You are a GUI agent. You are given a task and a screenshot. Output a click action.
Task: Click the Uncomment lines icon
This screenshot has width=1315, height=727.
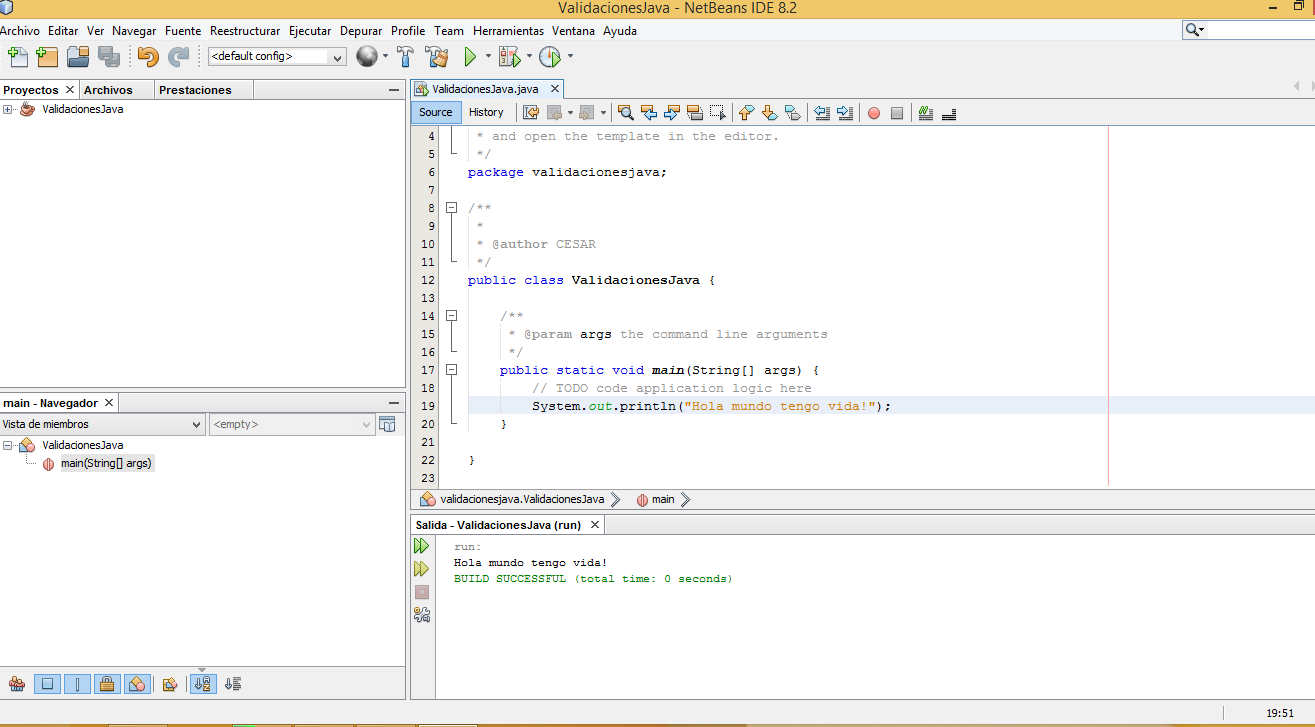949,113
